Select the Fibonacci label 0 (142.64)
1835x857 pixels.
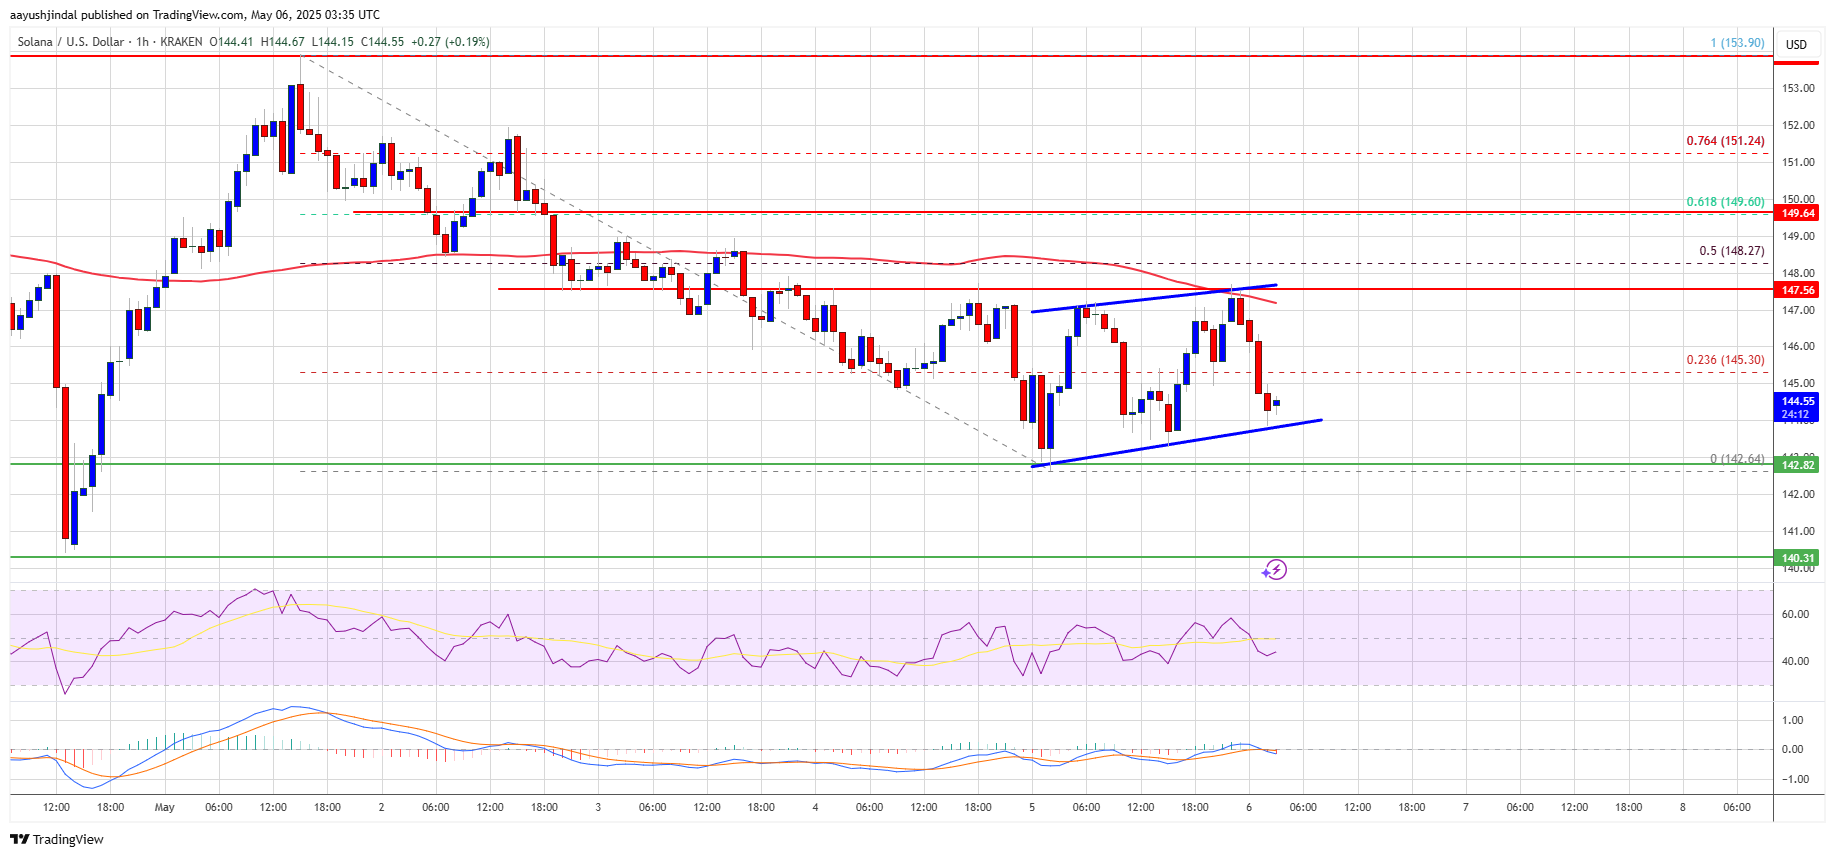click(x=1737, y=459)
